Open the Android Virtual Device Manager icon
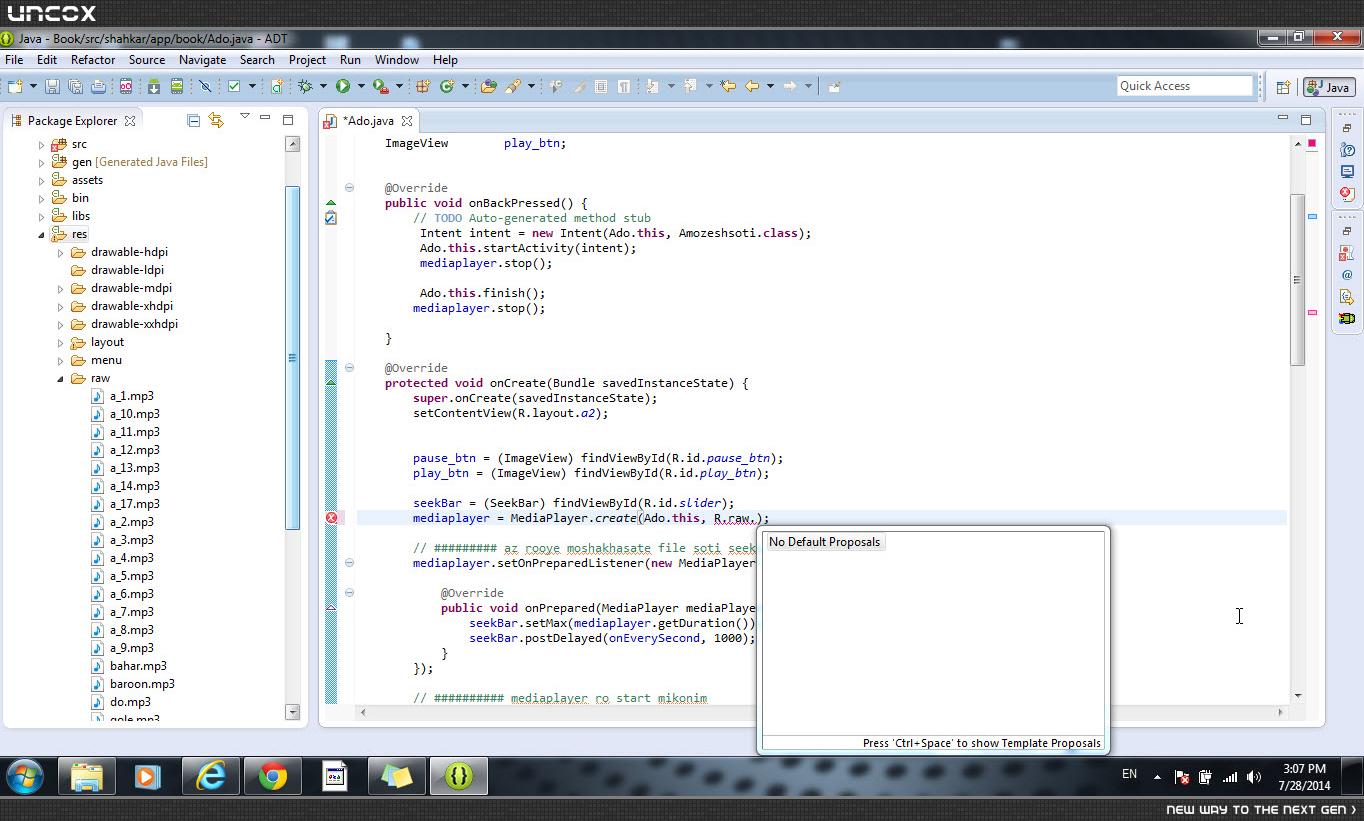Screen dimensions: 1364x821 click(x=177, y=86)
